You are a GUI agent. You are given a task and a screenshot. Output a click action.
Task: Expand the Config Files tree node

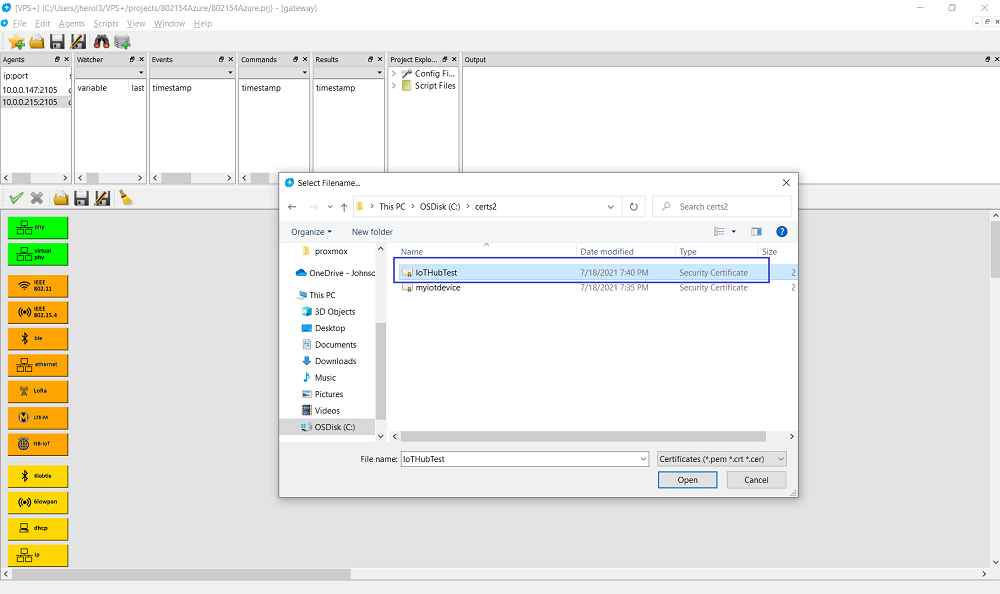tap(394, 73)
